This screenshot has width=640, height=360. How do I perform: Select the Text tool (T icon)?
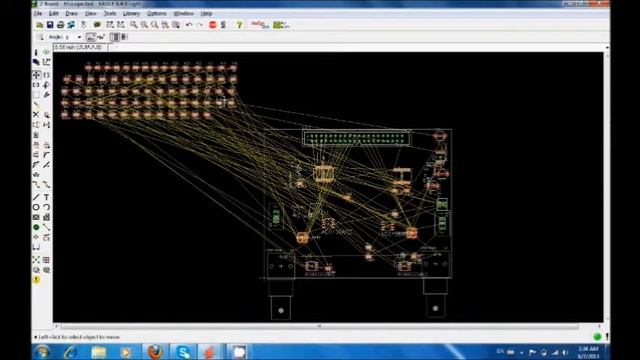[x=47, y=197]
